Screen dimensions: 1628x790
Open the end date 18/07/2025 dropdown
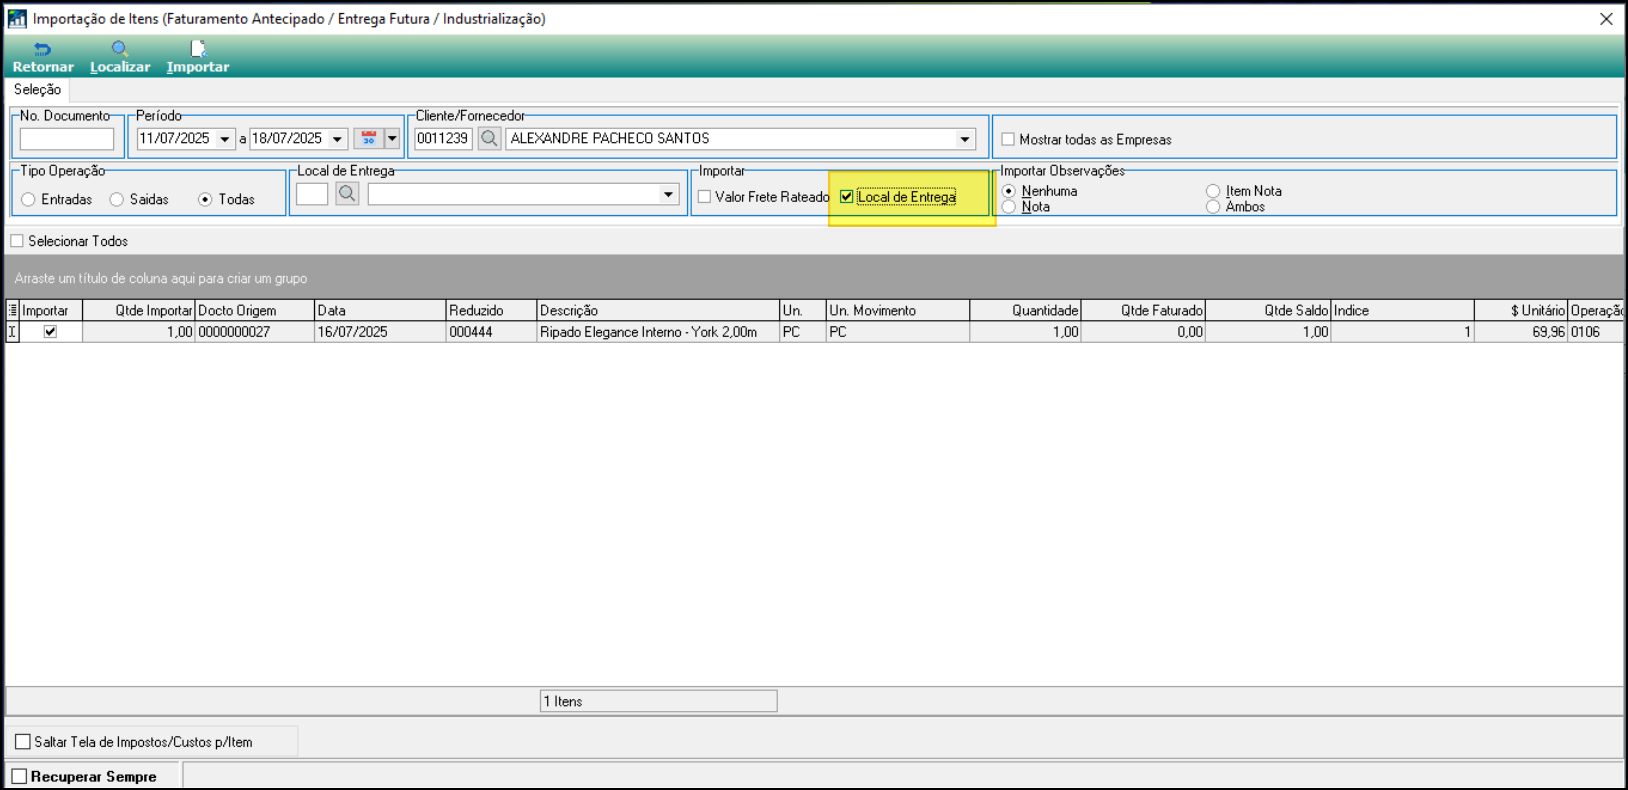338,139
